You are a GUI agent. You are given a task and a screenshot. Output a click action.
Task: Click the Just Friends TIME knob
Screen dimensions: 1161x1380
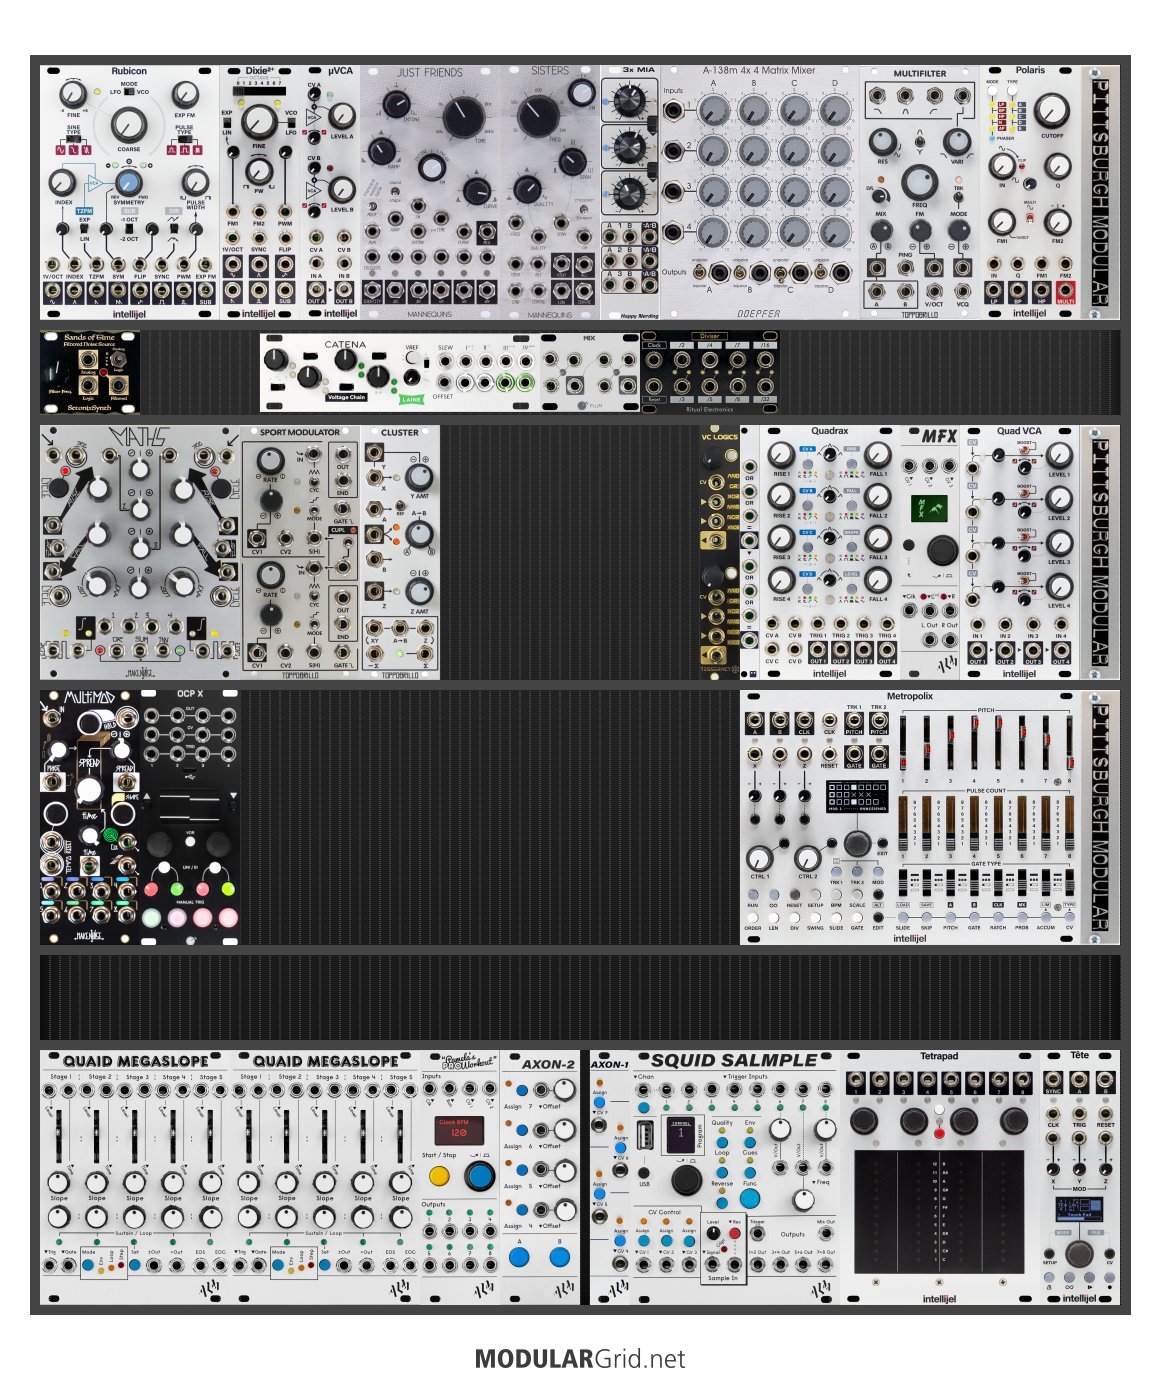[x=463, y=117]
